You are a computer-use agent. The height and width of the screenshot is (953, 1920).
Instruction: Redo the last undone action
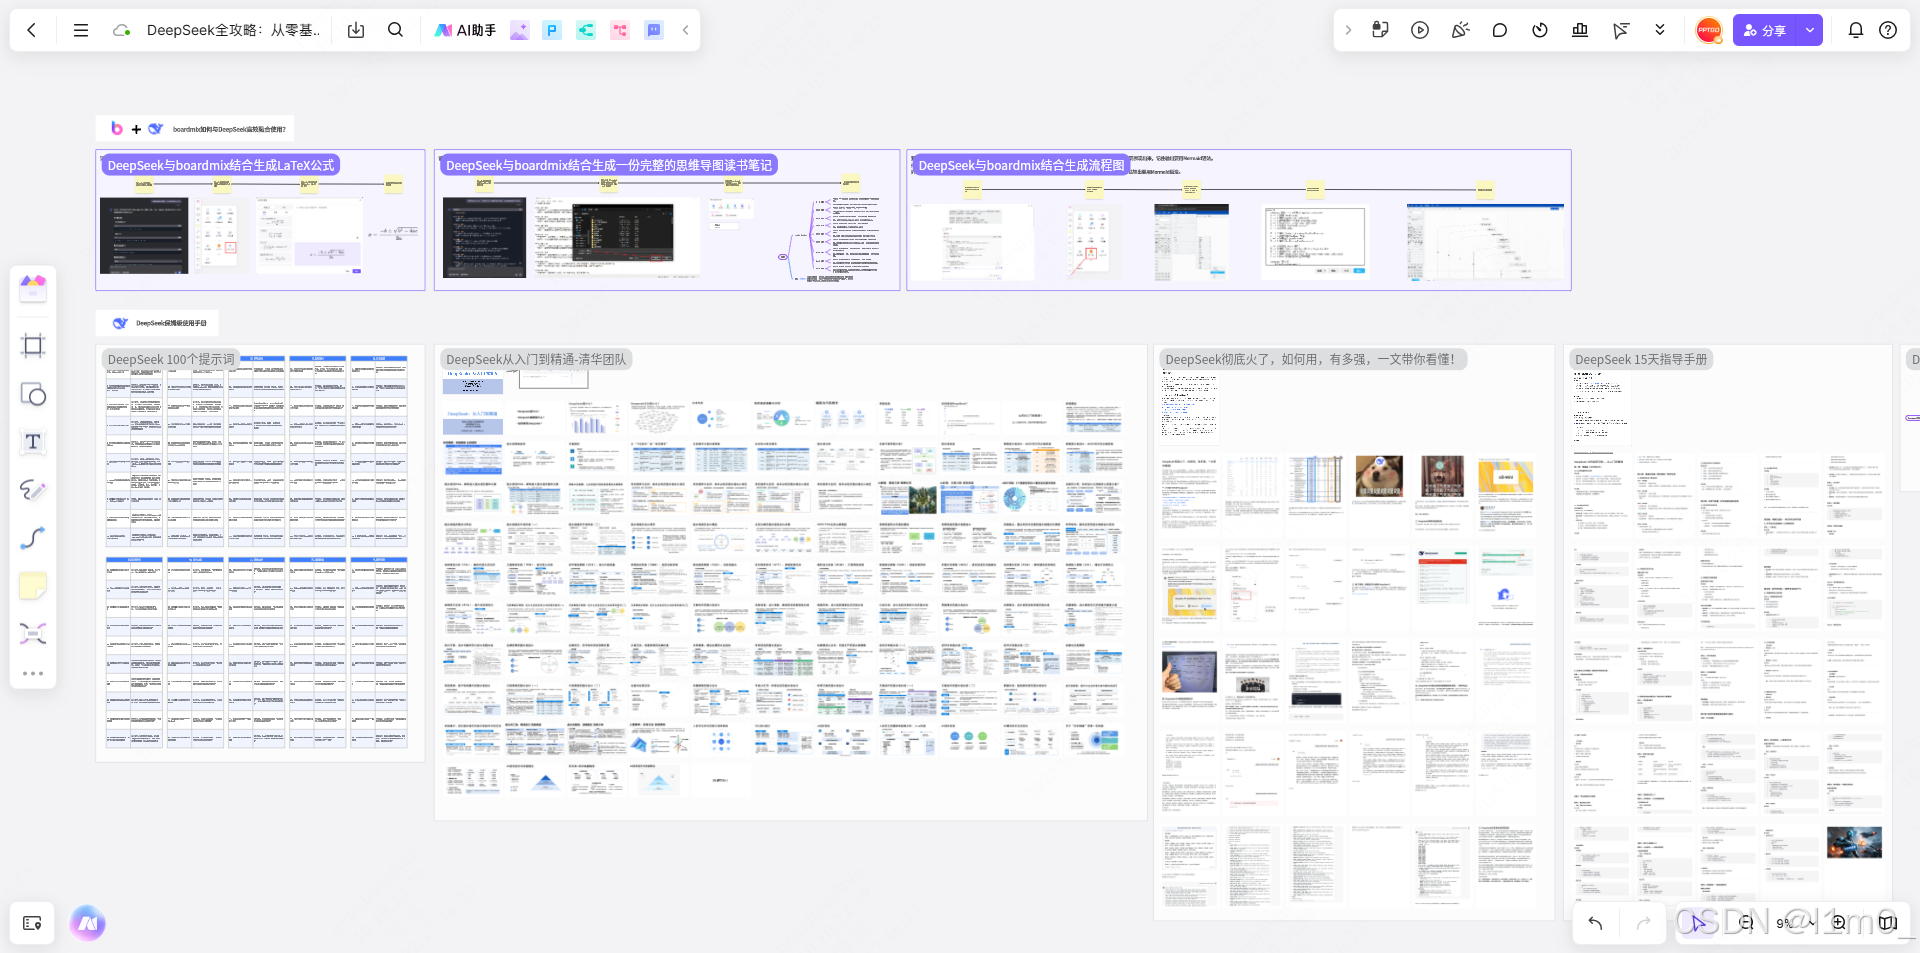tap(1643, 923)
